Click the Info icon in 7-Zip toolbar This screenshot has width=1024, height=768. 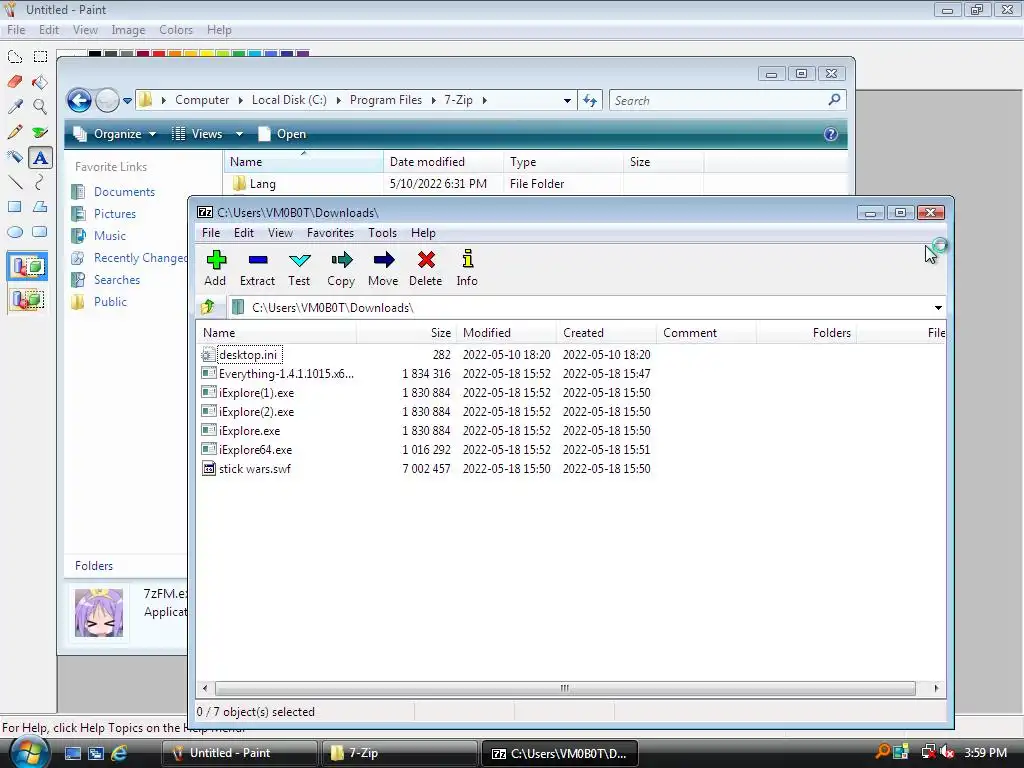tap(467, 259)
